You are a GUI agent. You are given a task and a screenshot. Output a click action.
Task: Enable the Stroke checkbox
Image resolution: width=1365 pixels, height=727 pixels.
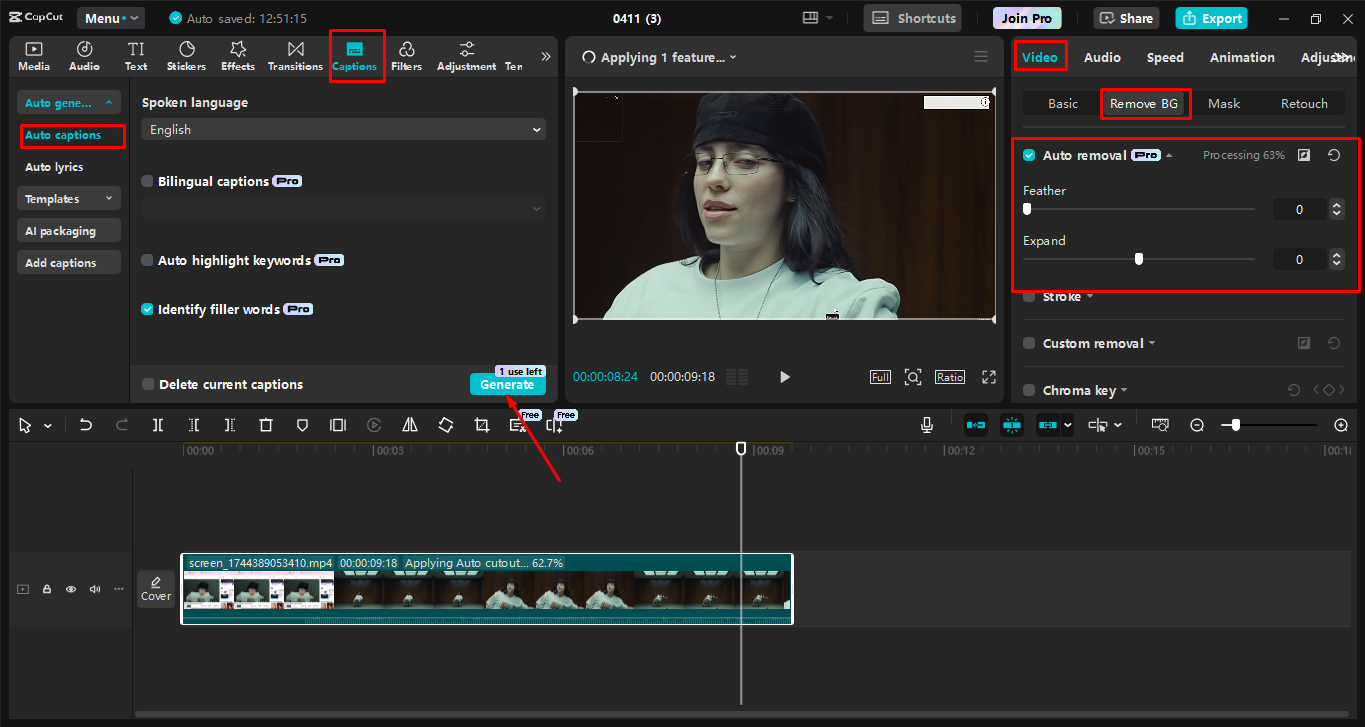(x=1029, y=297)
